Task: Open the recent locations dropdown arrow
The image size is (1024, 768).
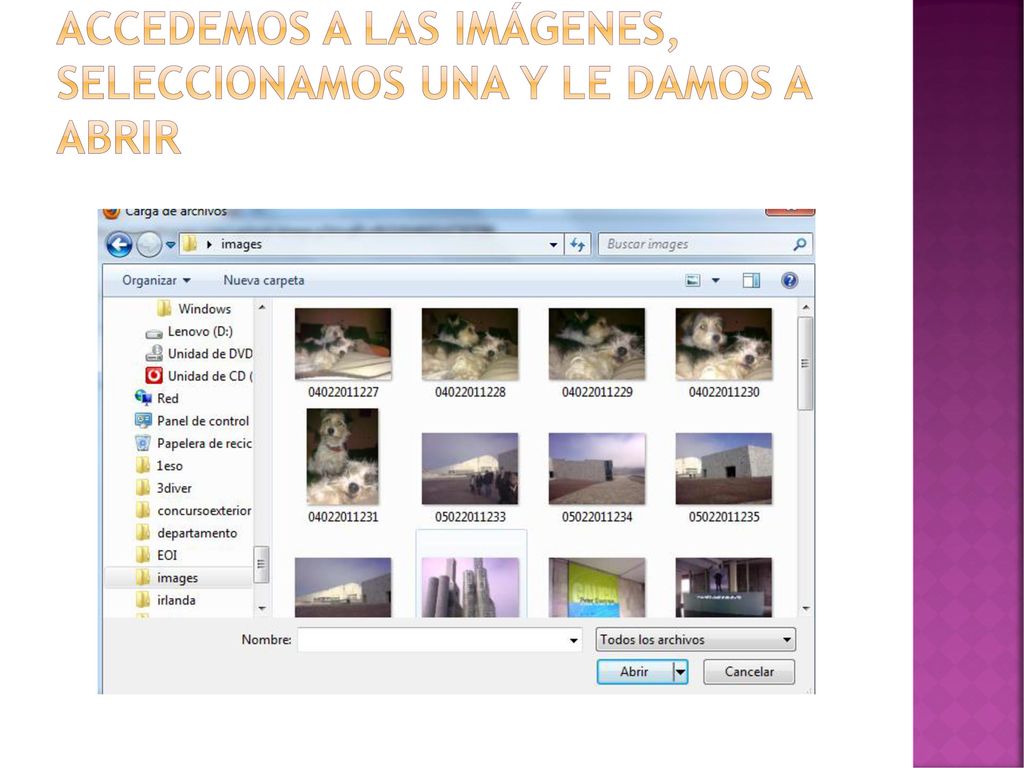Action: [x=170, y=245]
